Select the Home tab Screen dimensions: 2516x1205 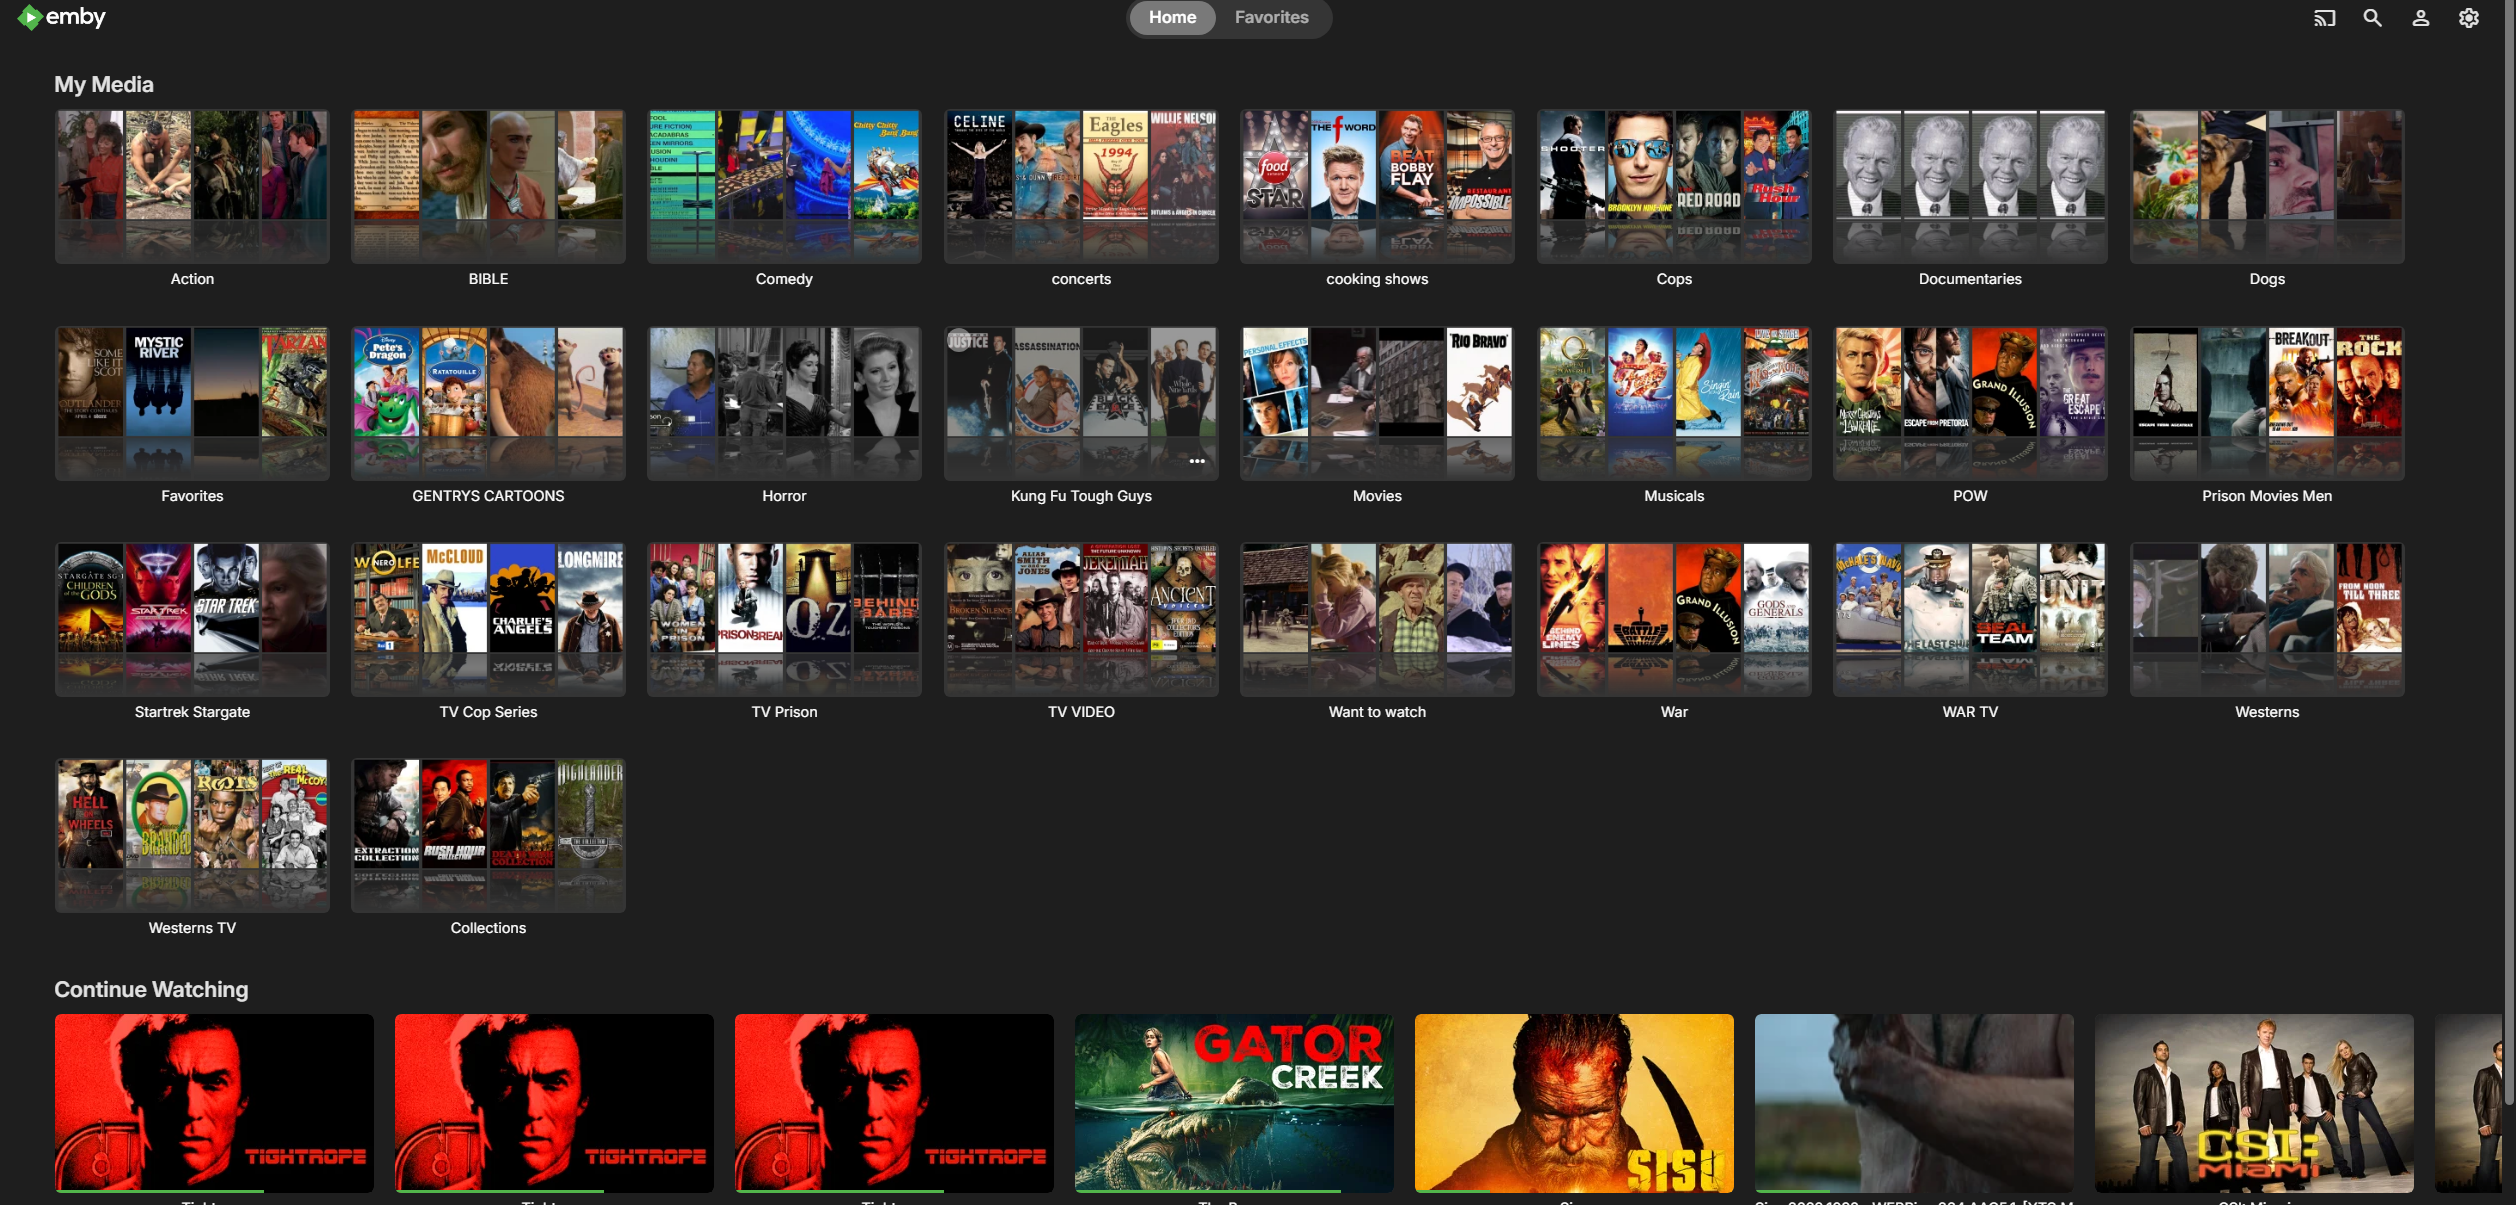[x=1172, y=18]
